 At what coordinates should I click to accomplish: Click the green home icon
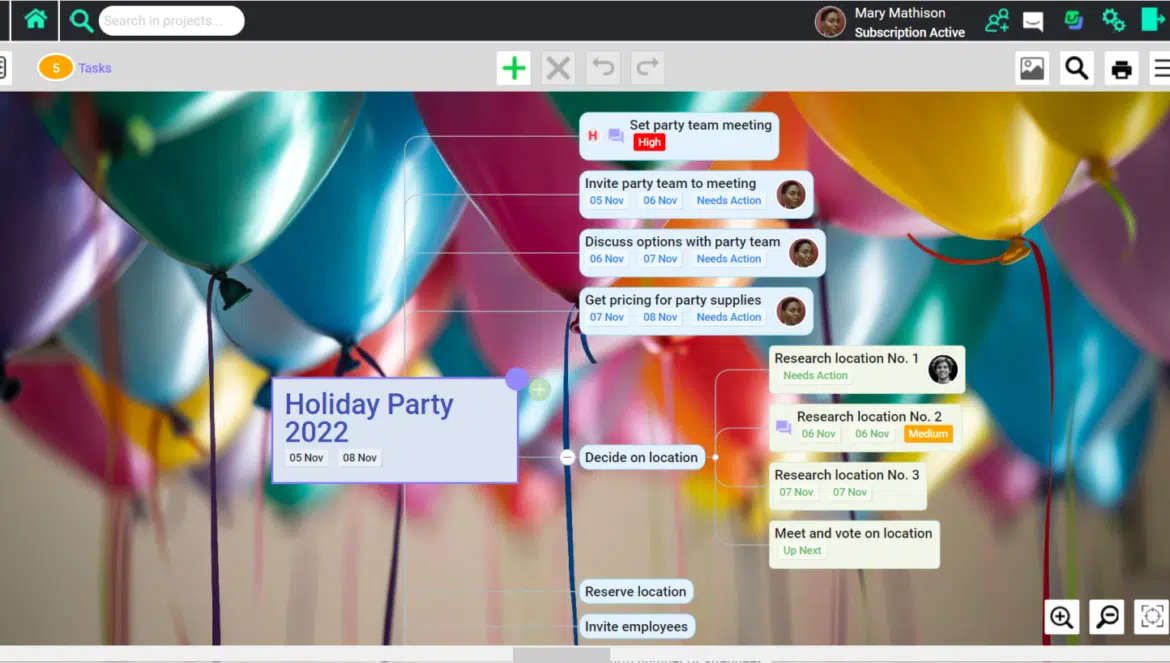(x=35, y=19)
